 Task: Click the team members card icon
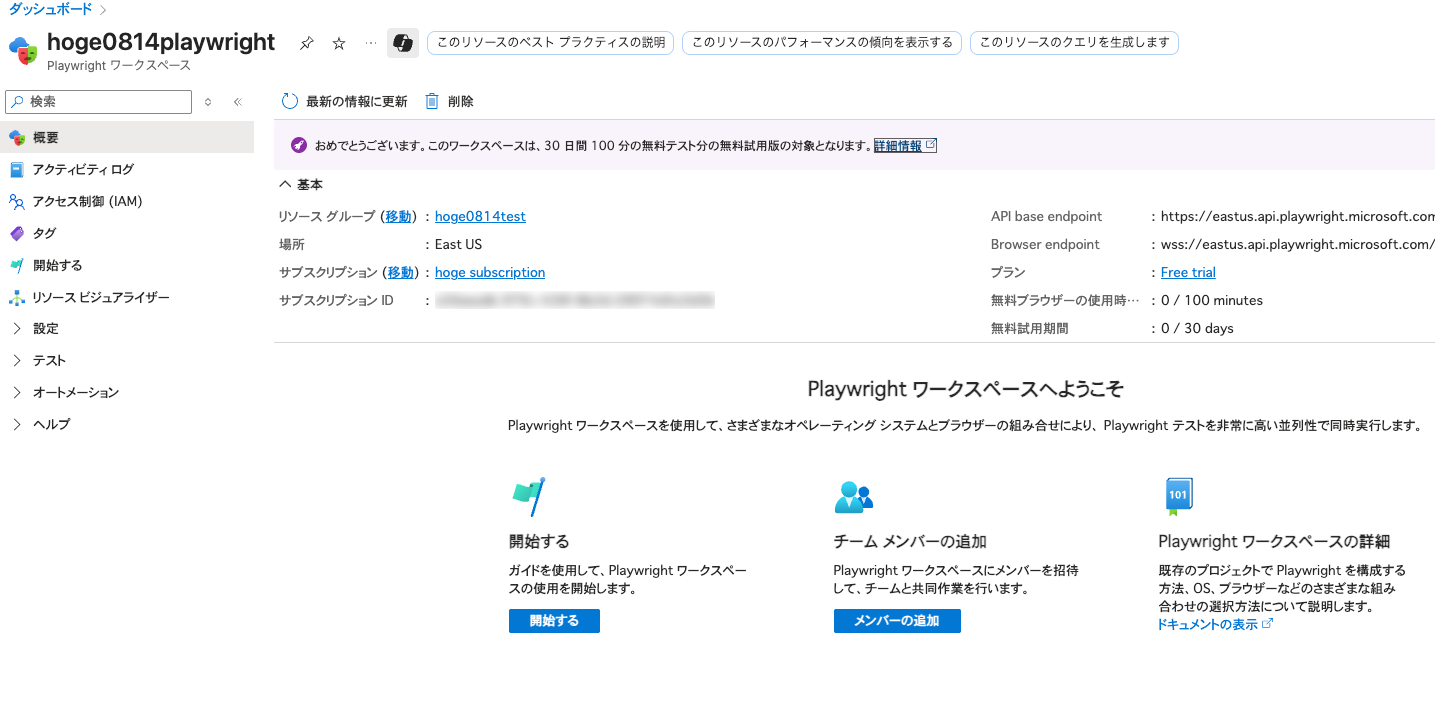(x=853, y=496)
